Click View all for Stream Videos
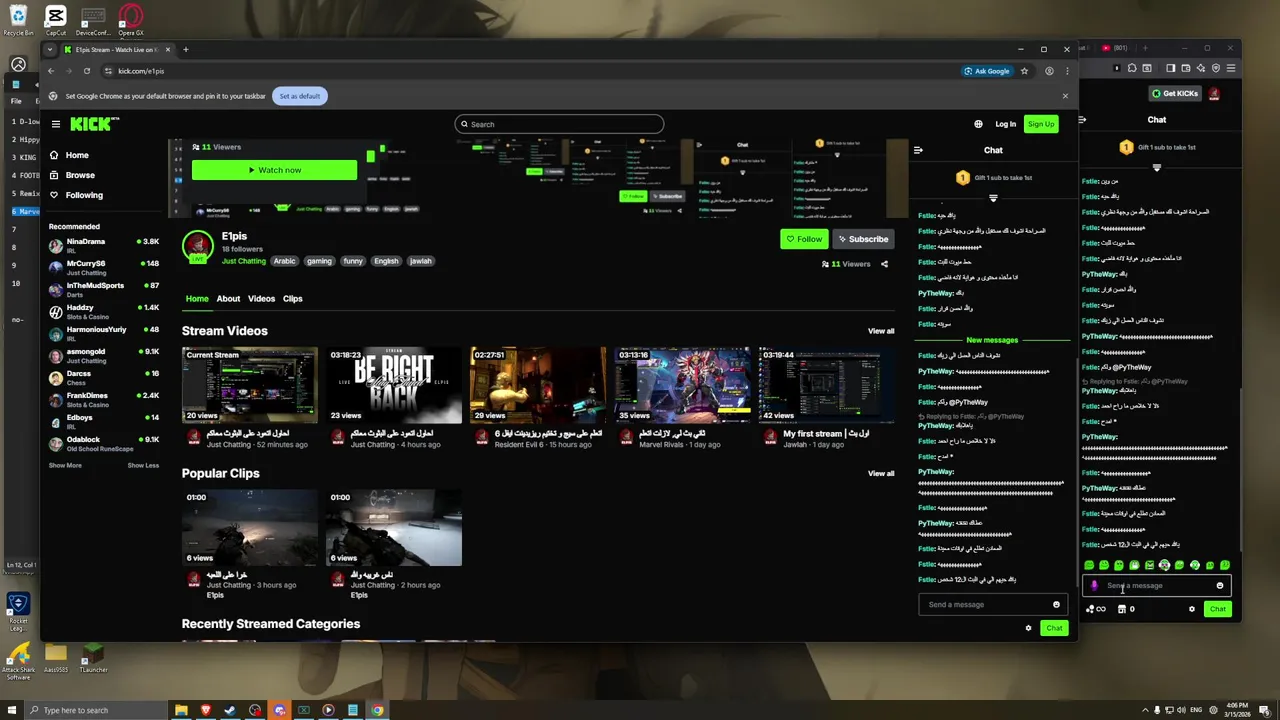Screen dimensions: 1280x720 click(881, 331)
